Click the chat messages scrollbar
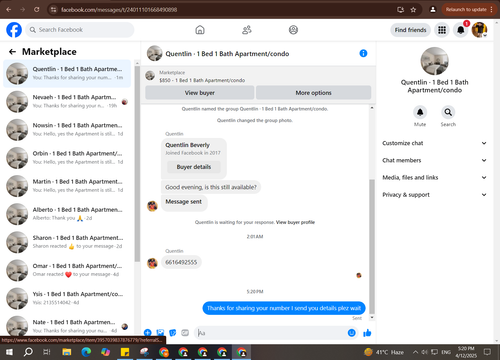Image resolution: width=500 pixels, height=360 pixels. tap(372, 247)
